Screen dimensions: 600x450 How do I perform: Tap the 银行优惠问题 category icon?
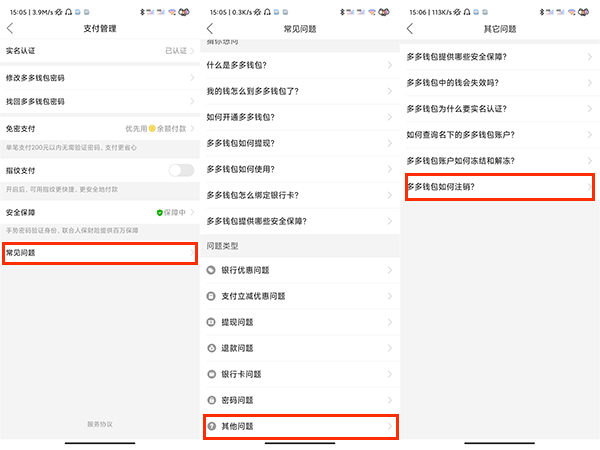[x=211, y=270]
